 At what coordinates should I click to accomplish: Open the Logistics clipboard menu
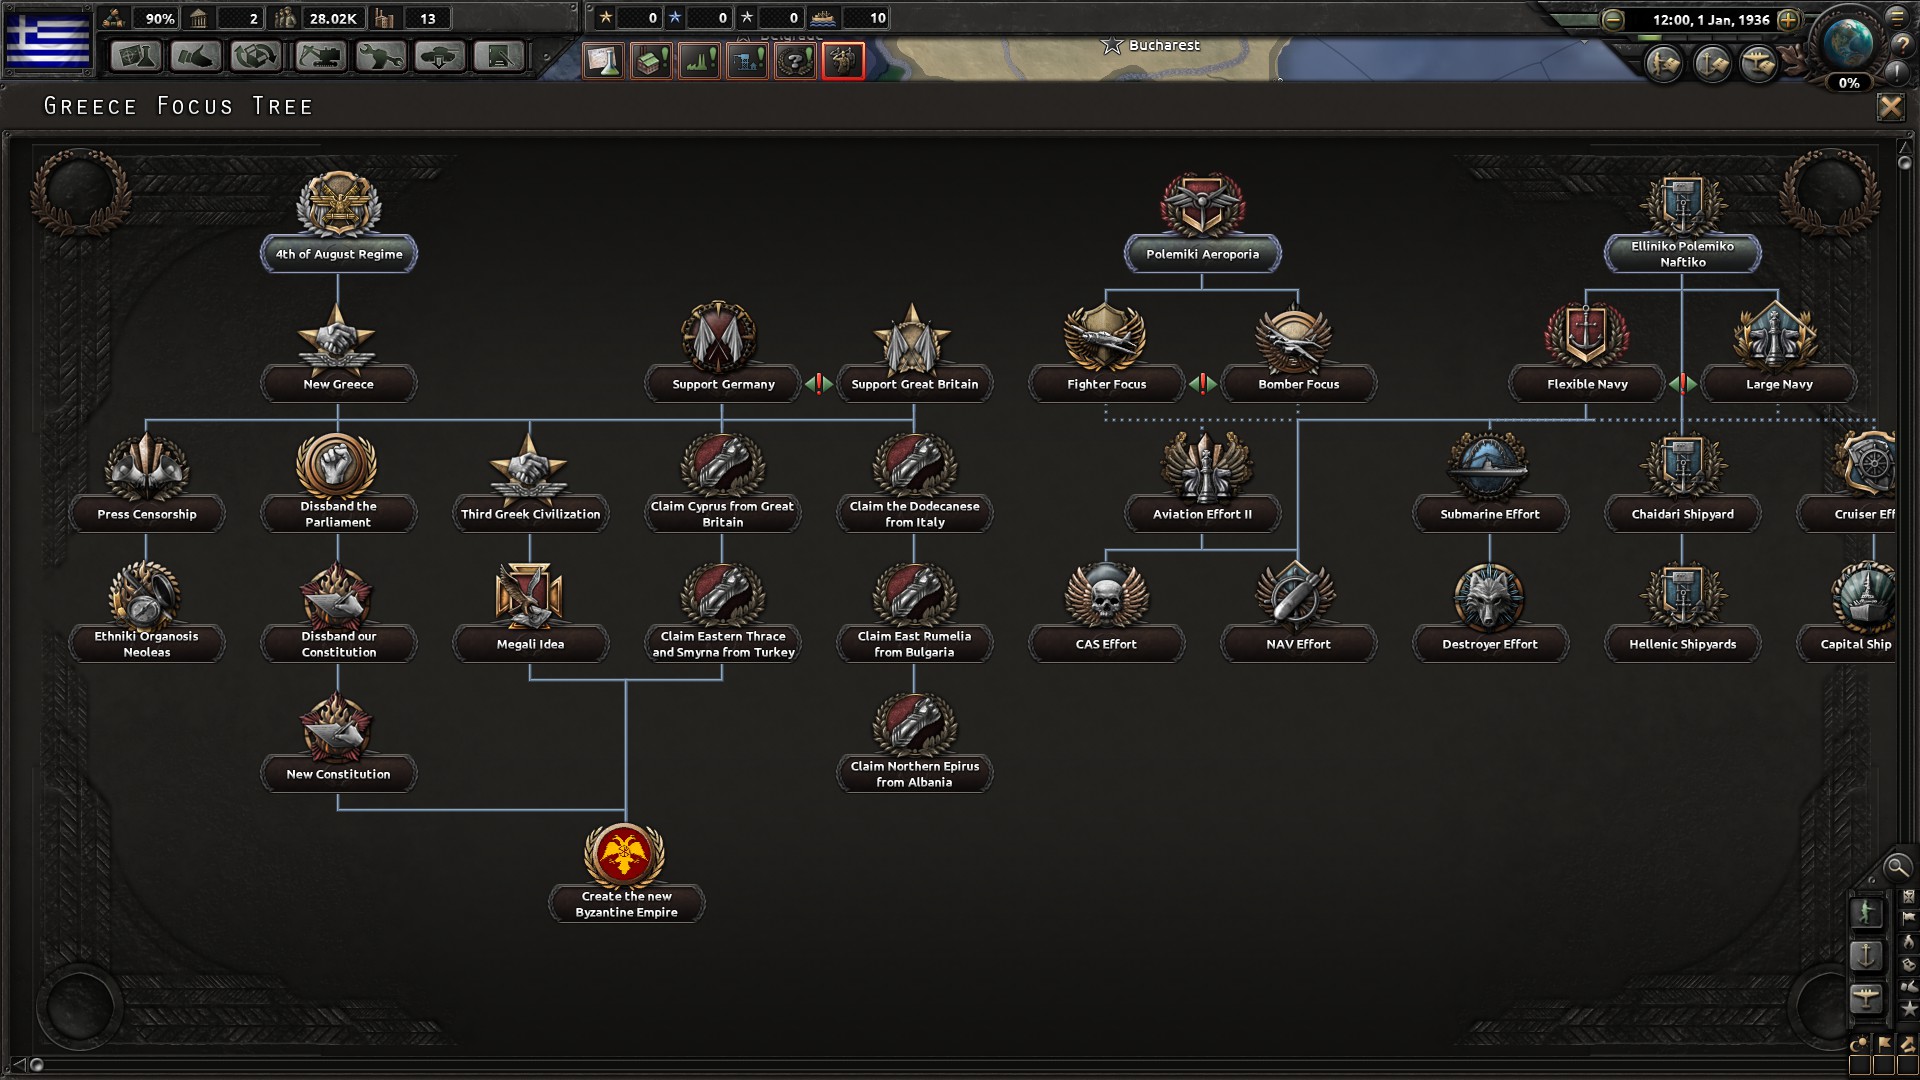pos(499,56)
